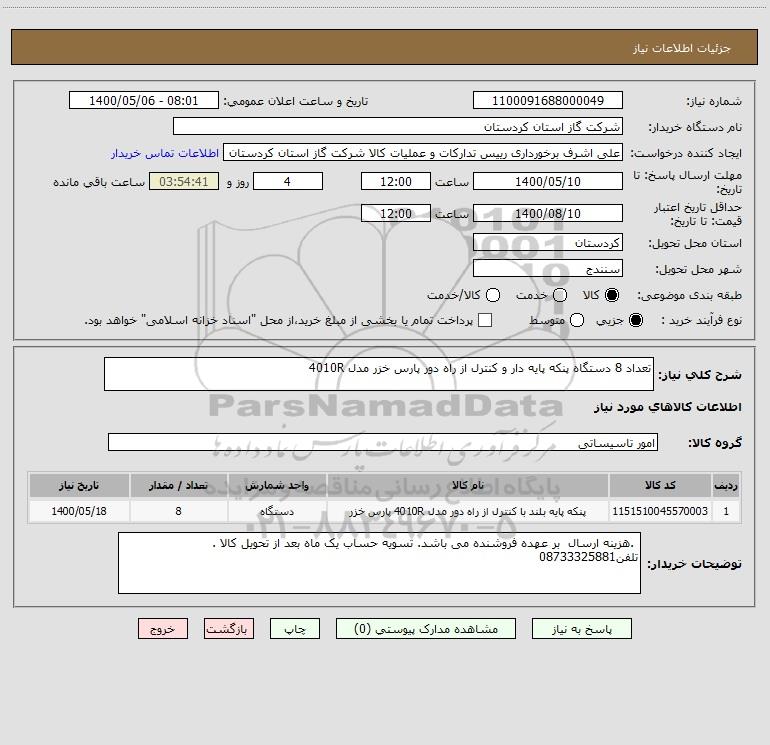Click the requester field علی اشرف برخورداری
Image resolution: width=770 pixels, height=745 pixels.
tap(423, 152)
